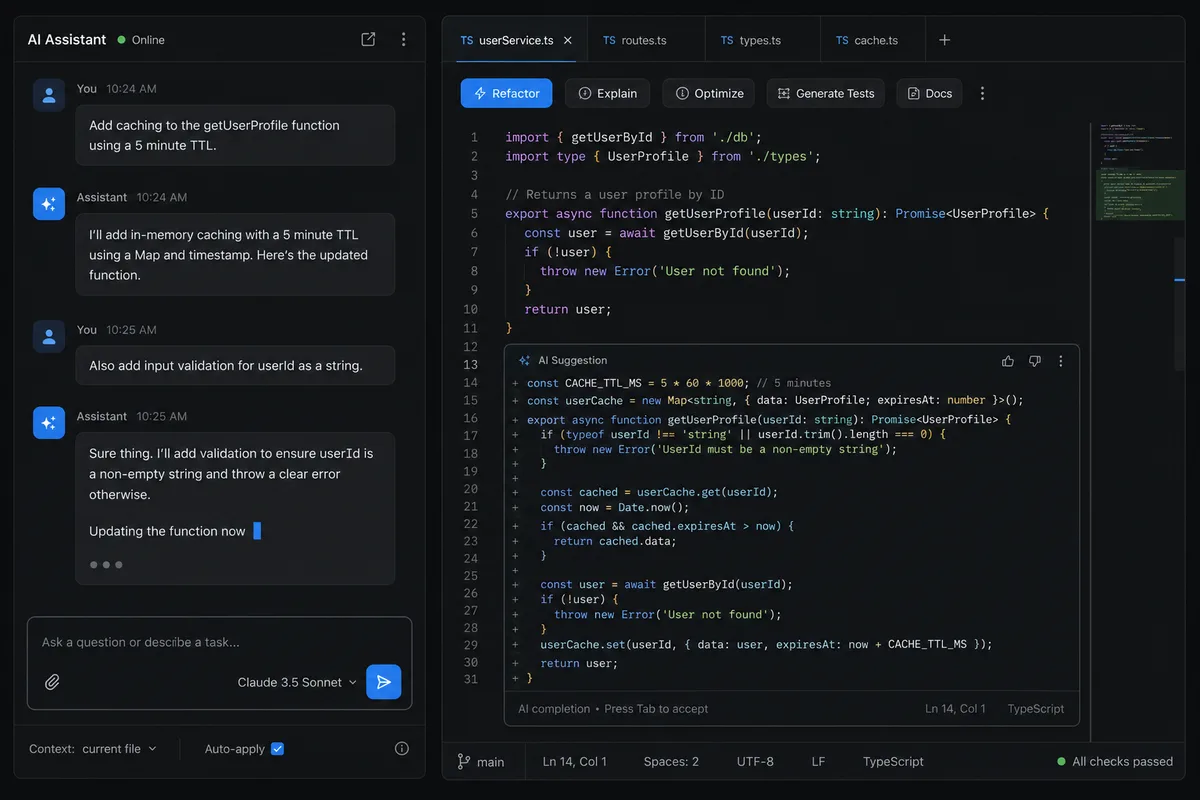Click the green Online status dot
The image size is (1200, 800).
[x=122, y=40]
